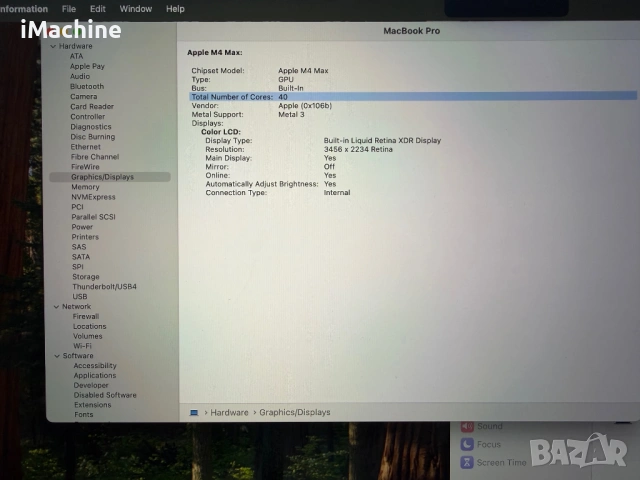Open the Edit menu
Image resolution: width=640 pixels, height=480 pixels.
click(98, 9)
